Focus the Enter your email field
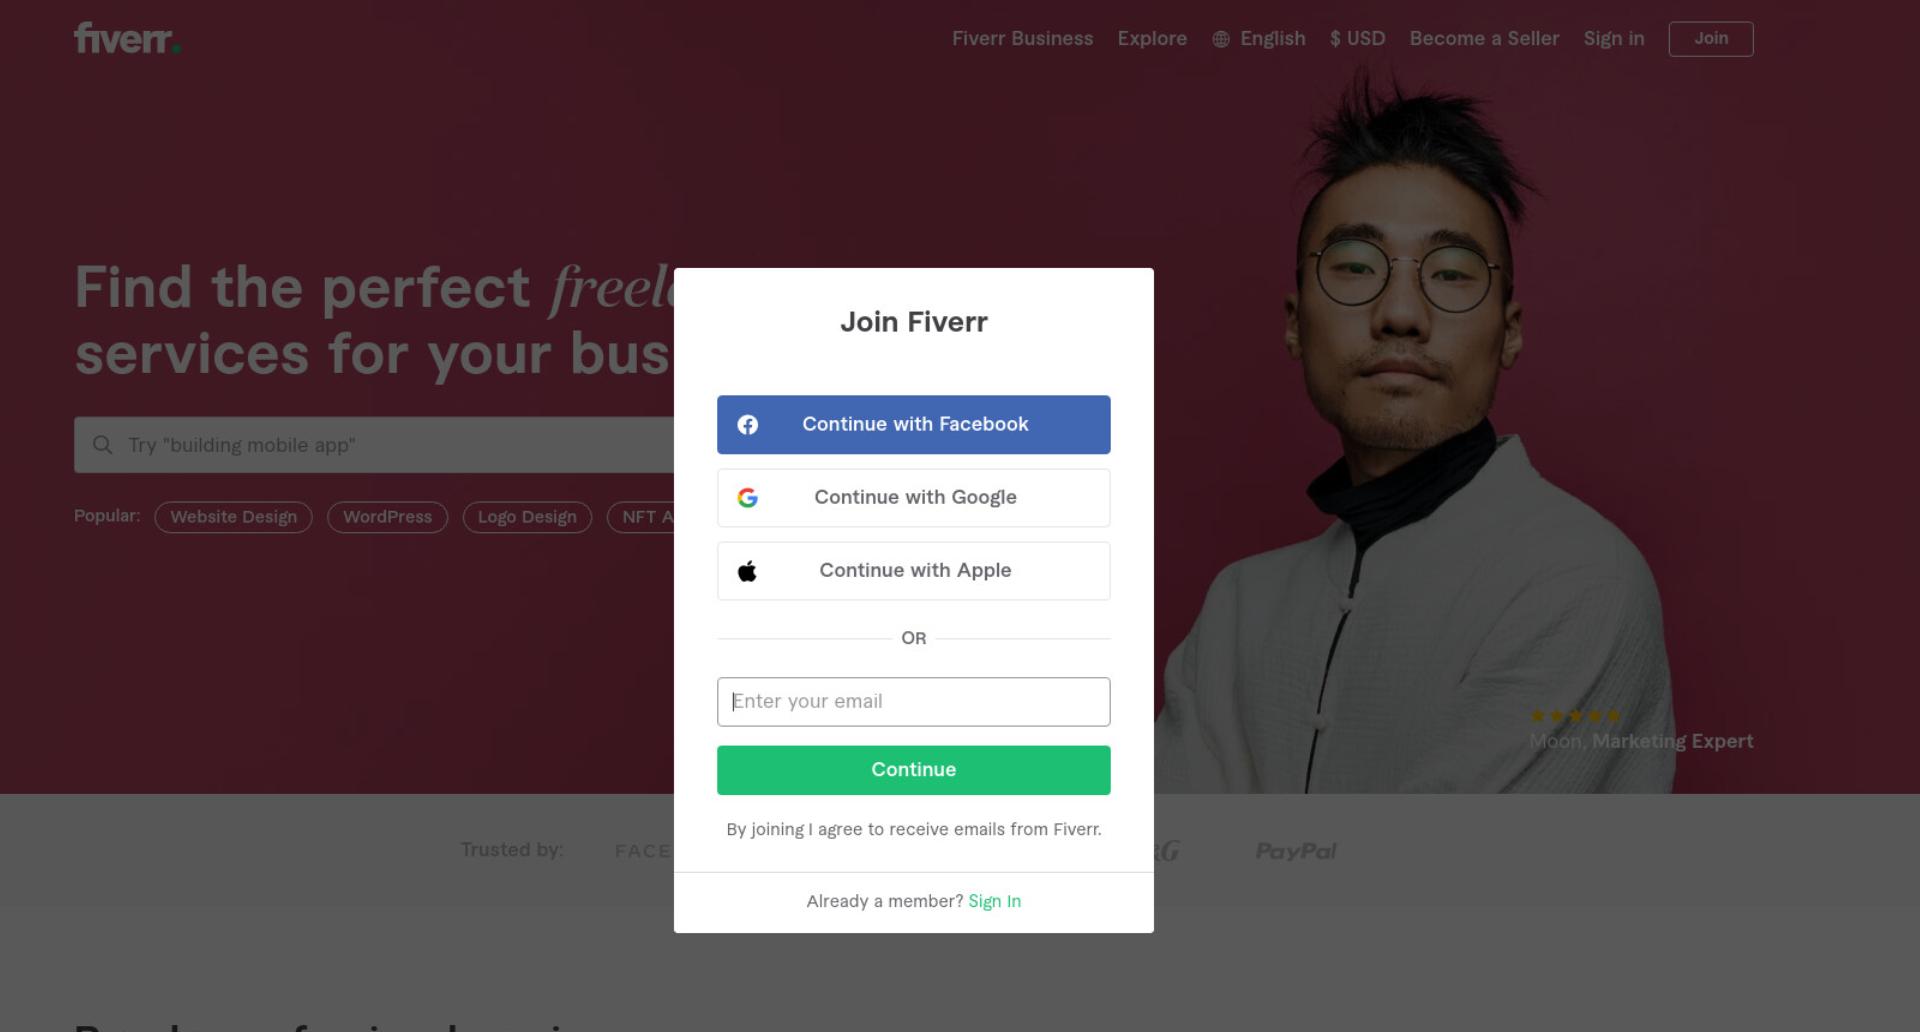This screenshot has height=1032, width=1920. coord(913,702)
